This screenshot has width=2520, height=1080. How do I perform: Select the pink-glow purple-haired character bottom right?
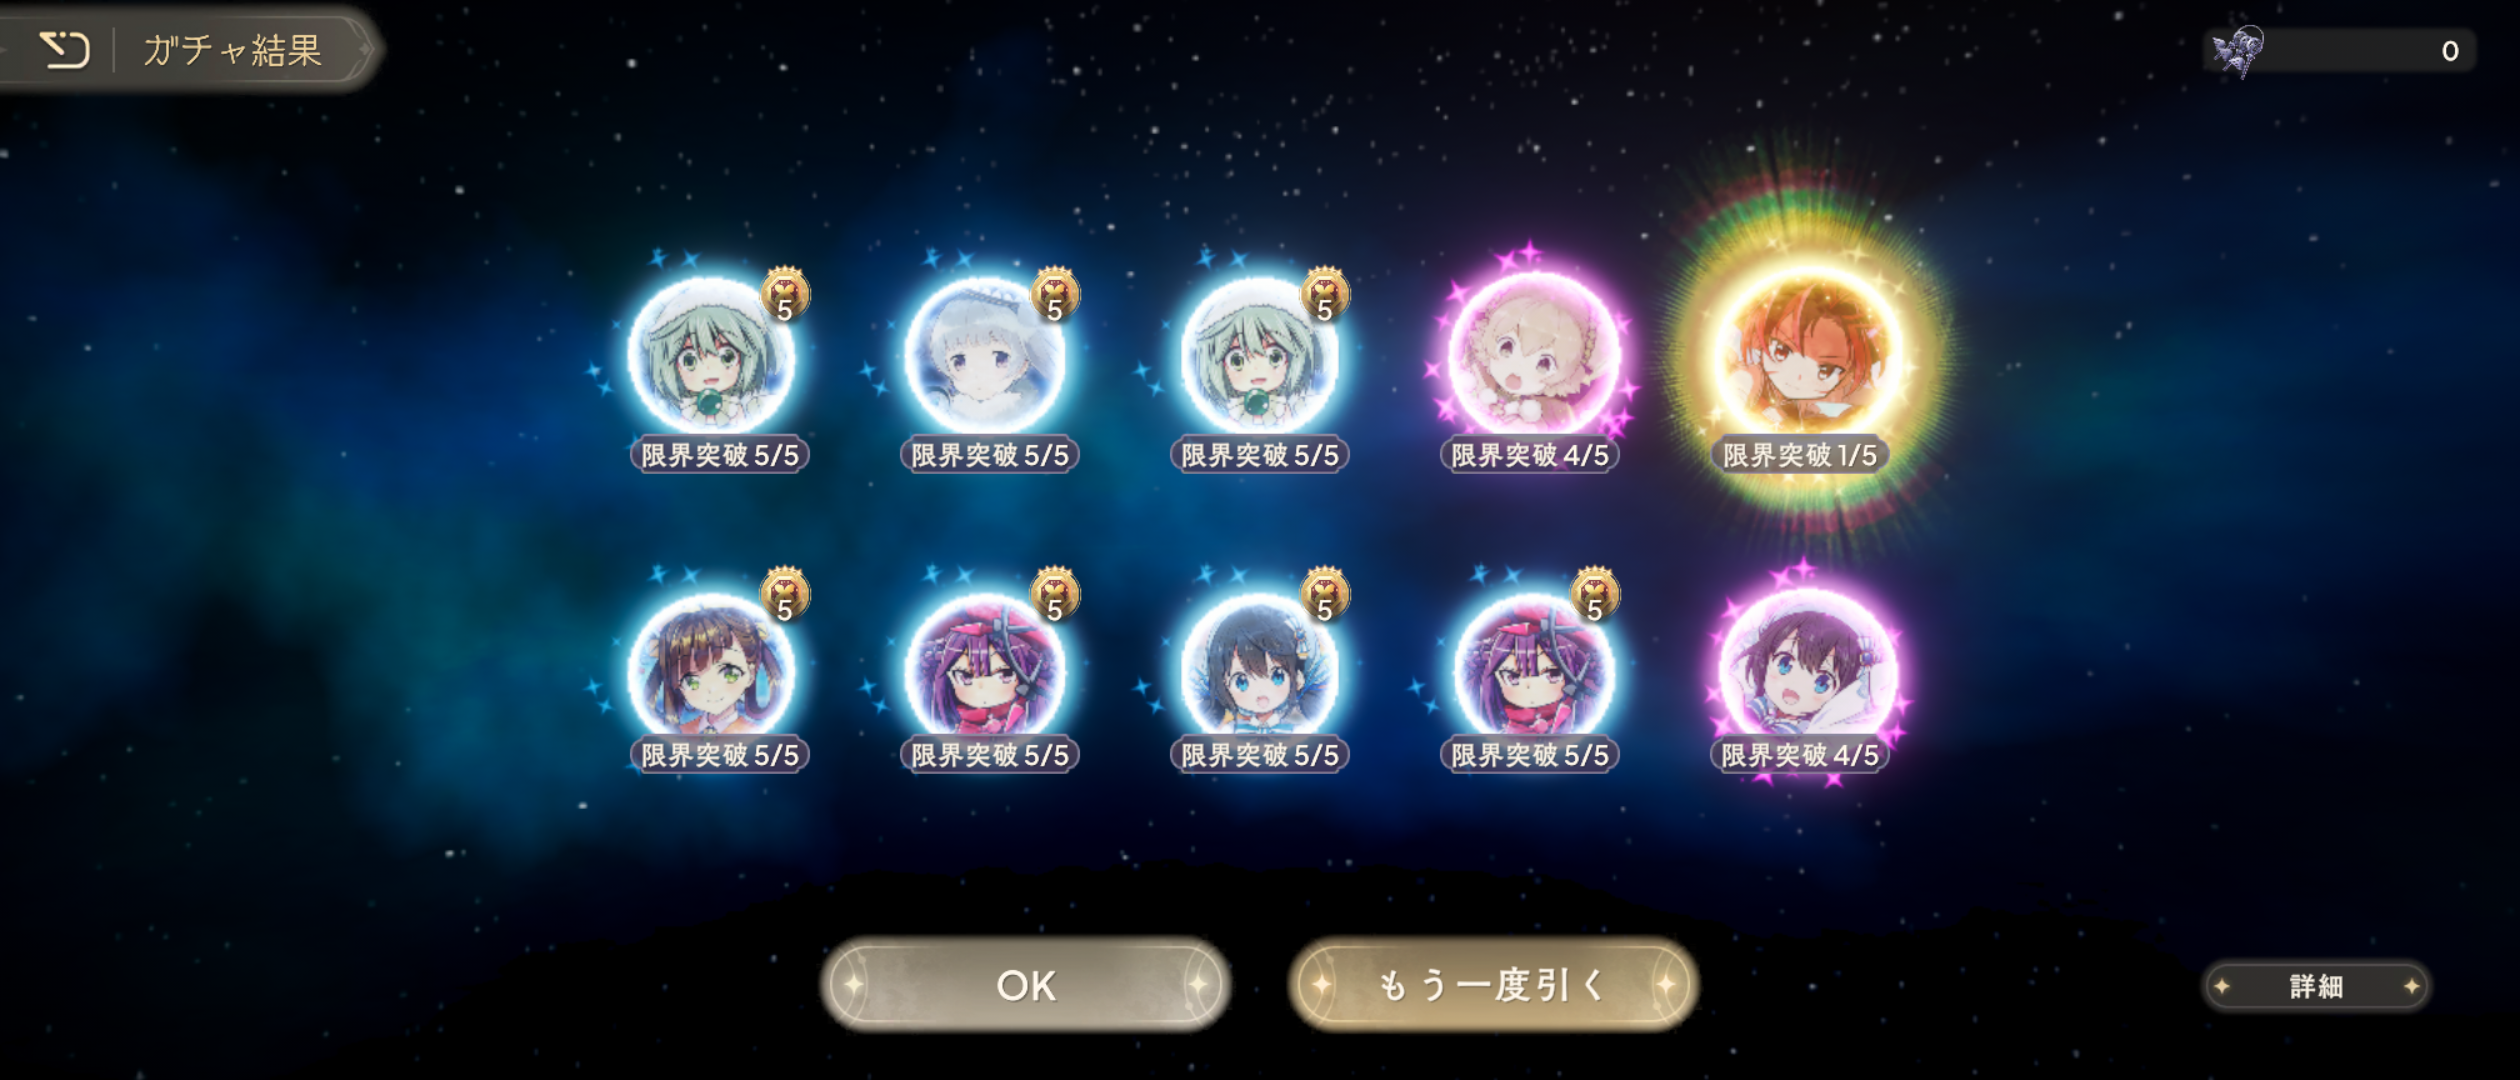point(1806,668)
